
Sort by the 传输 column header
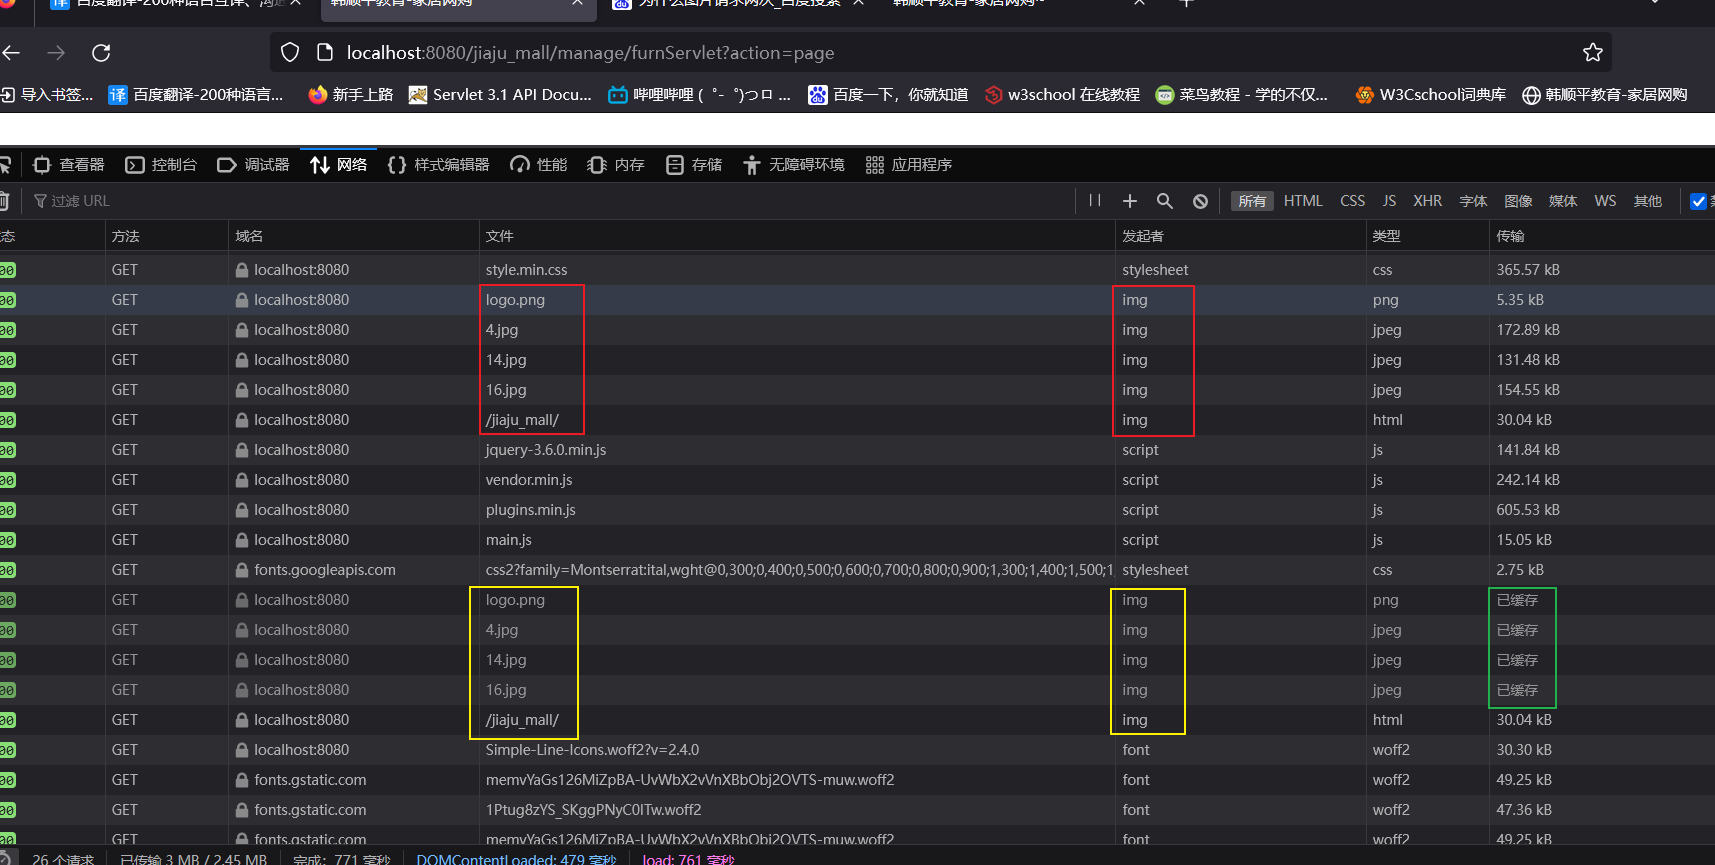coord(1602,236)
